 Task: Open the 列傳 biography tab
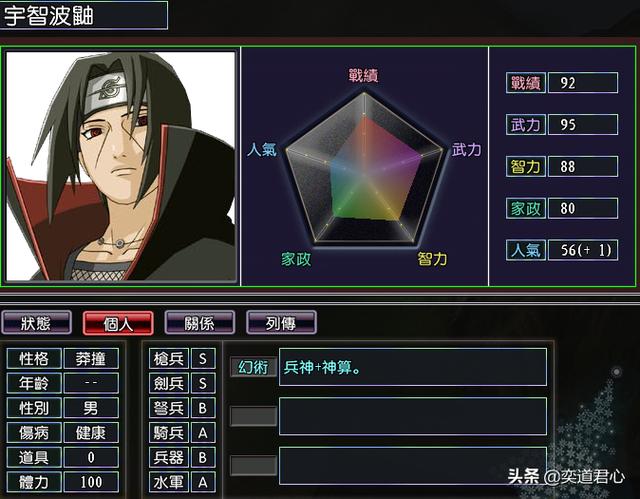point(281,323)
